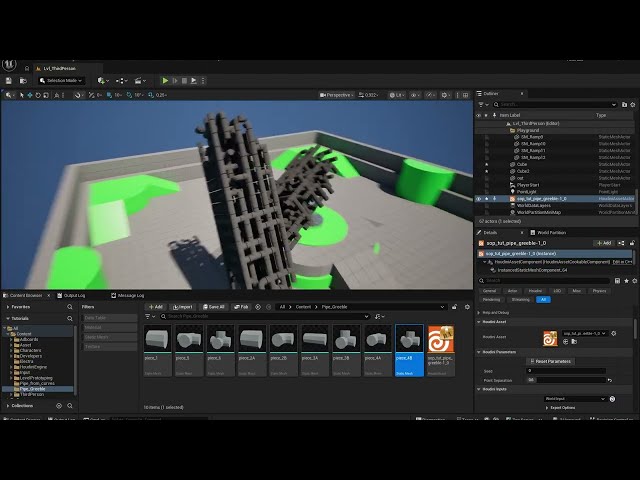This screenshot has width=640, height=480.
Task: Open the Lit view mode dropdown
Action: click(x=396, y=95)
